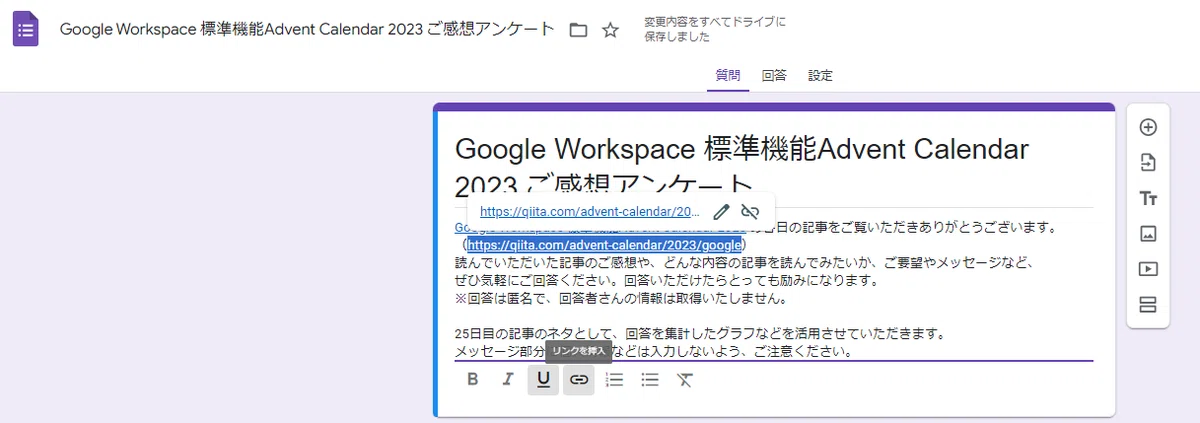Add an image from side toolbar
Screen dimensions: 1200x423
(1148, 234)
